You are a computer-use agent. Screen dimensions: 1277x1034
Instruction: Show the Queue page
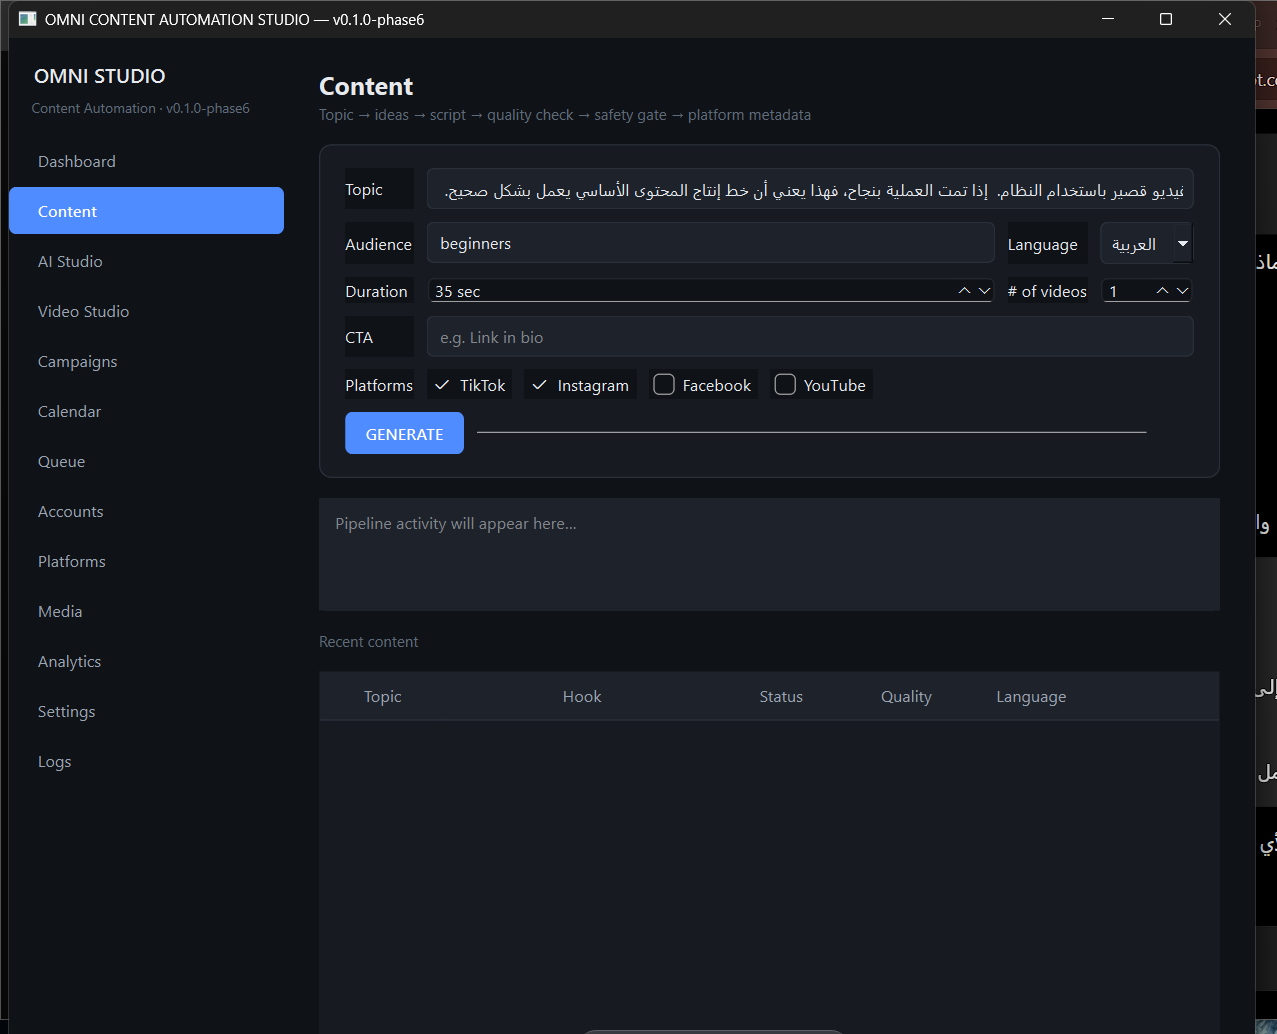coord(146,461)
